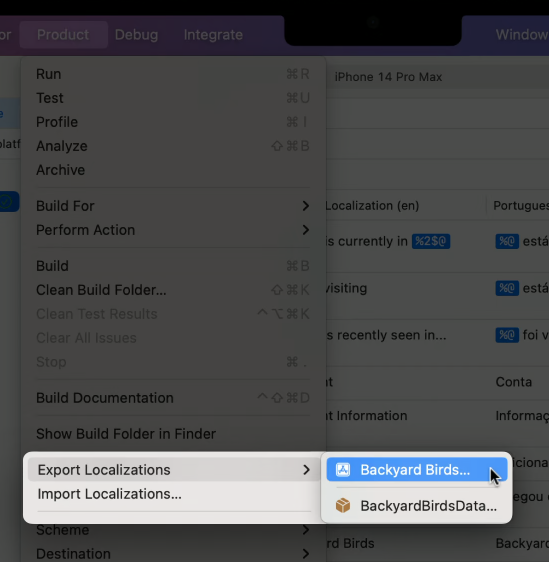Viewport: 549px width, 562px height.
Task: Choose Build menu item
Action: coord(173,266)
